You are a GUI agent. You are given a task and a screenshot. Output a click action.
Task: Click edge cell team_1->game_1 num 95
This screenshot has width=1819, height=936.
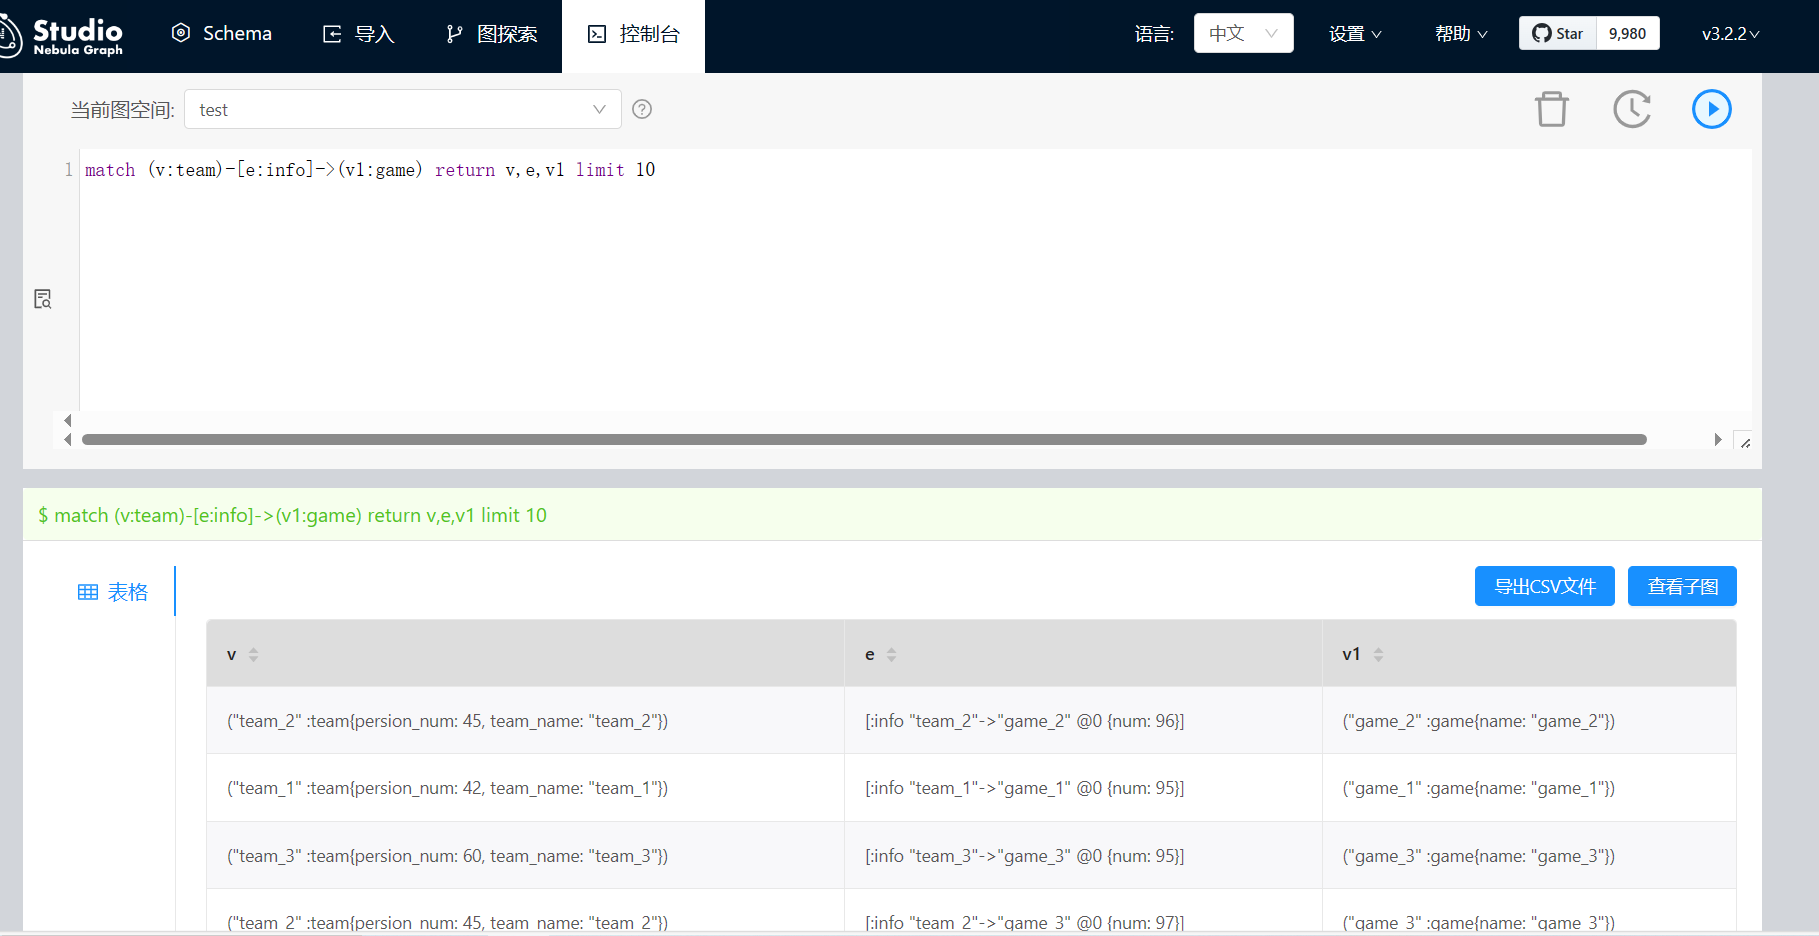click(1083, 788)
